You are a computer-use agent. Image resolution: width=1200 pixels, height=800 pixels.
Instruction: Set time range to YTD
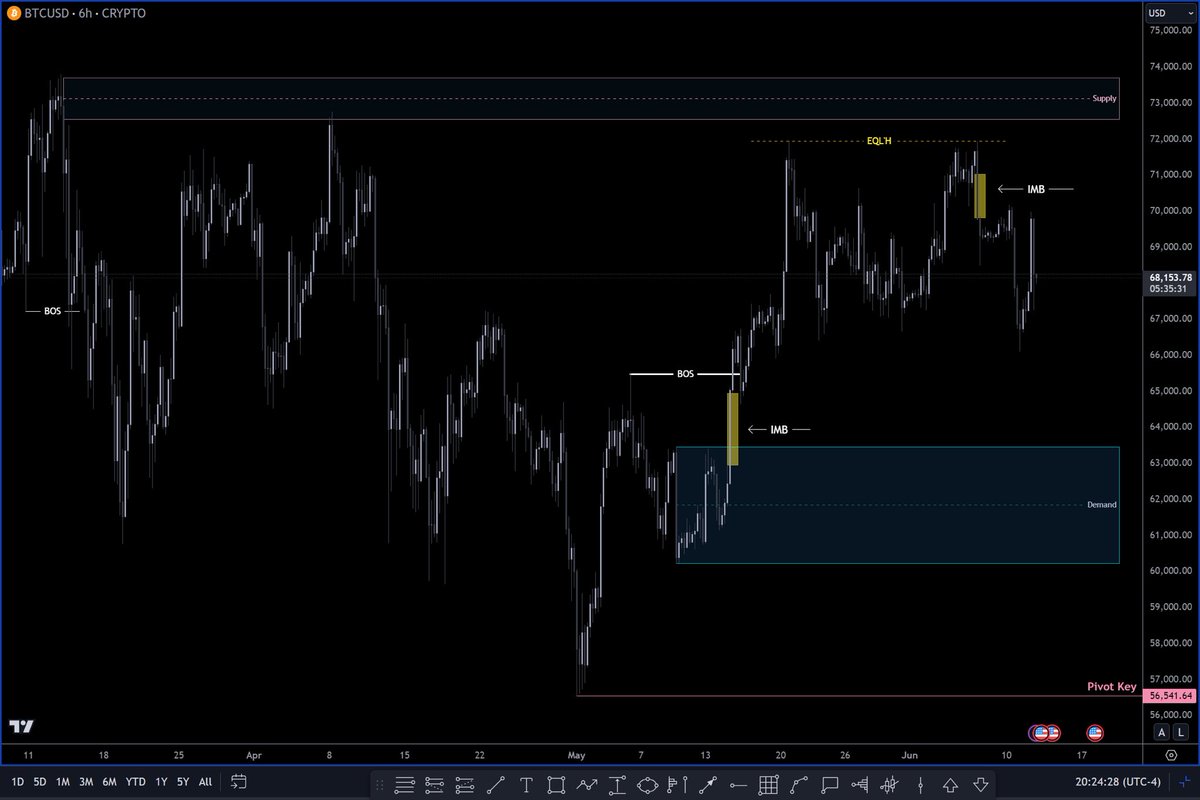pos(136,782)
